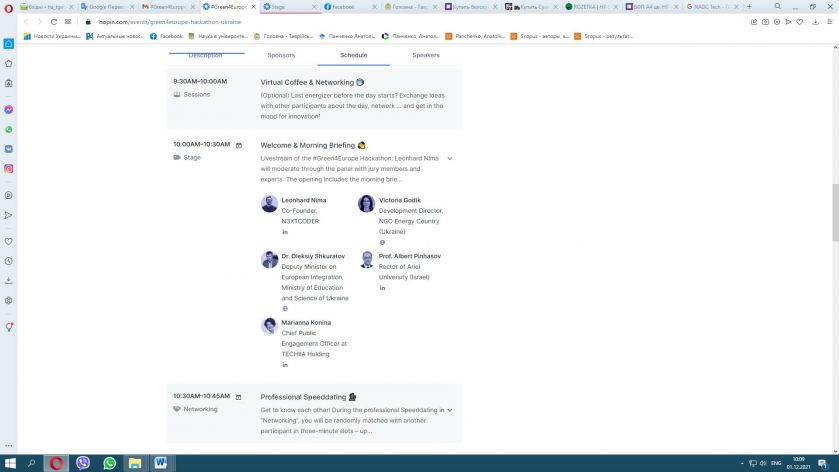This screenshot has width=839, height=472.
Task: Select the Schedule tab
Action: [x=353, y=55]
